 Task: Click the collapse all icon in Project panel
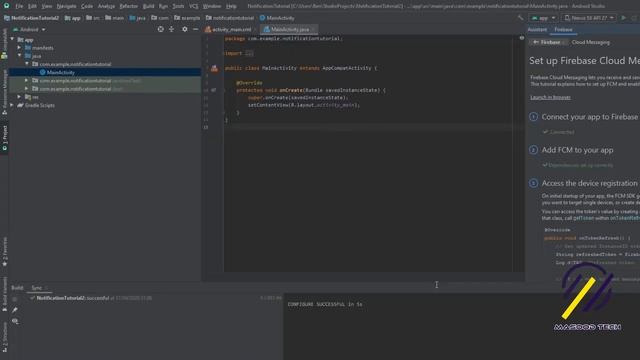point(171,29)
